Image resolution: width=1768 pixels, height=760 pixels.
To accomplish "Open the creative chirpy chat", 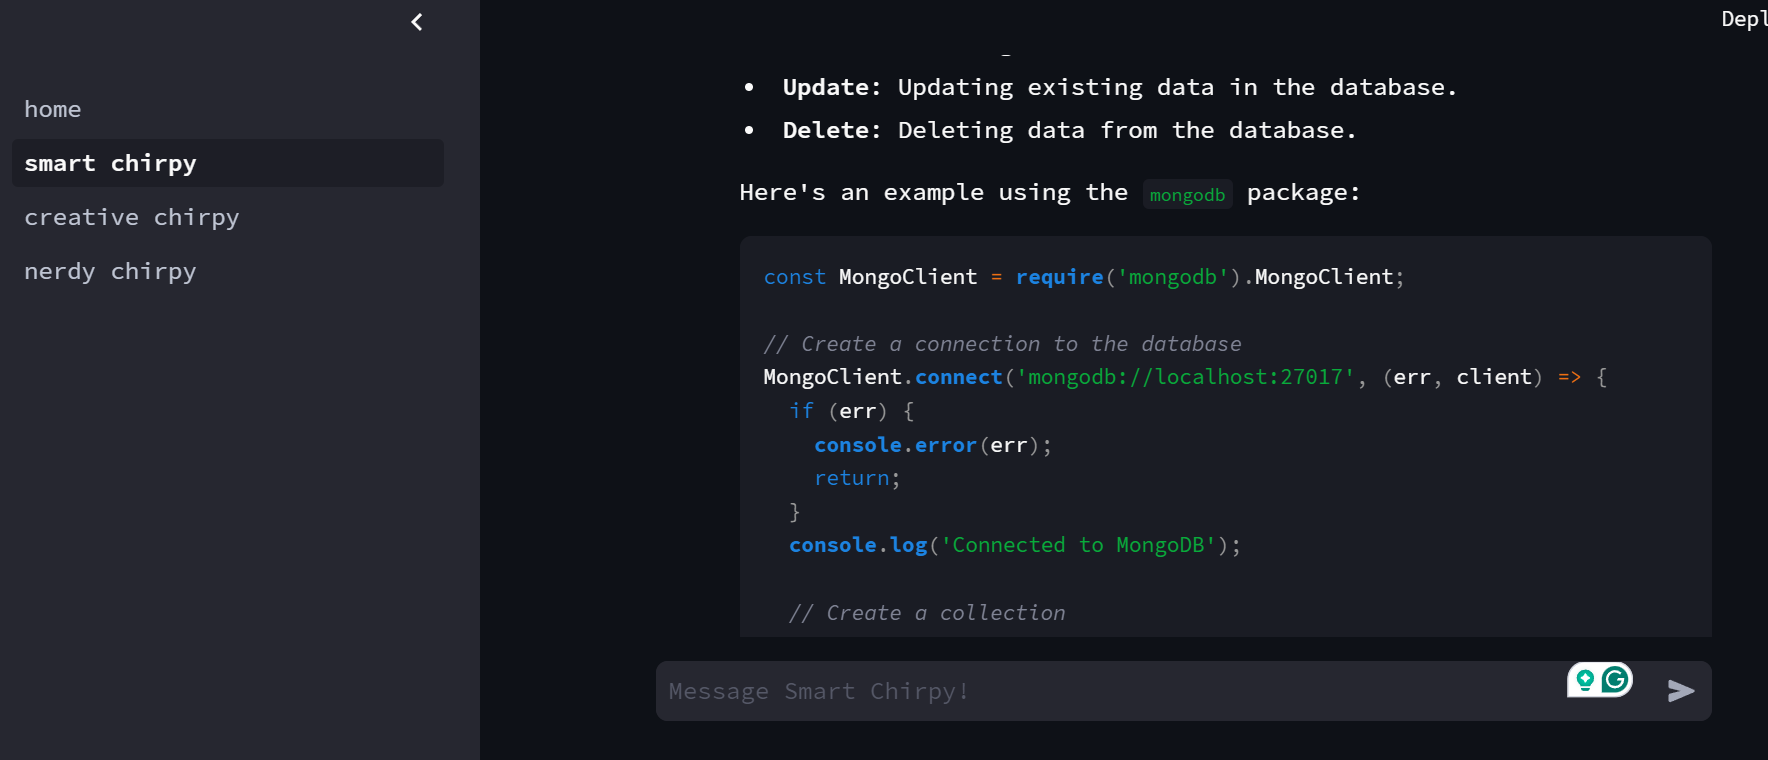I will pyautogui.click(x=132, y=217).
